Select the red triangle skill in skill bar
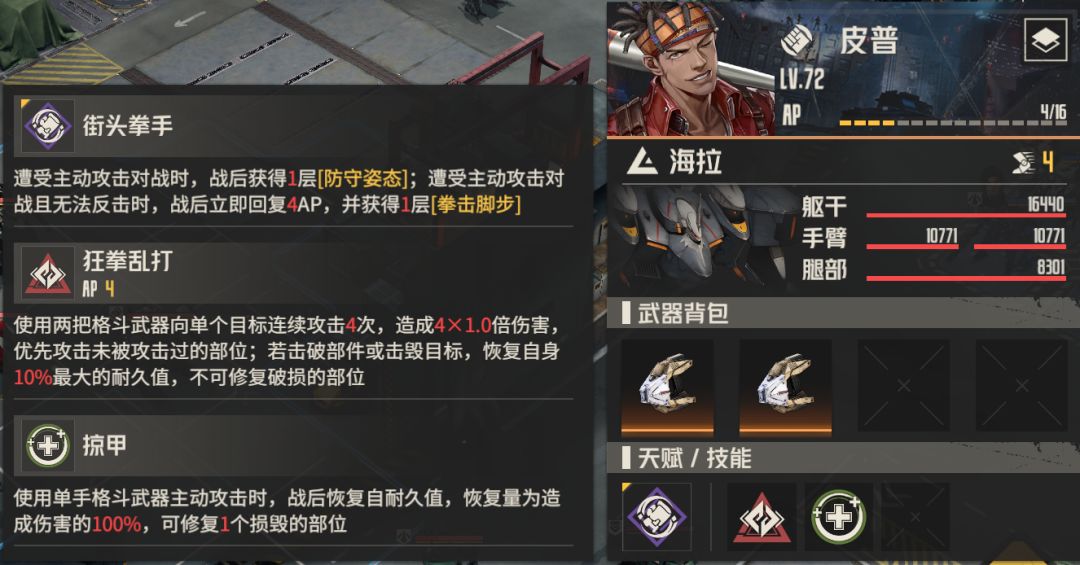 761,516
